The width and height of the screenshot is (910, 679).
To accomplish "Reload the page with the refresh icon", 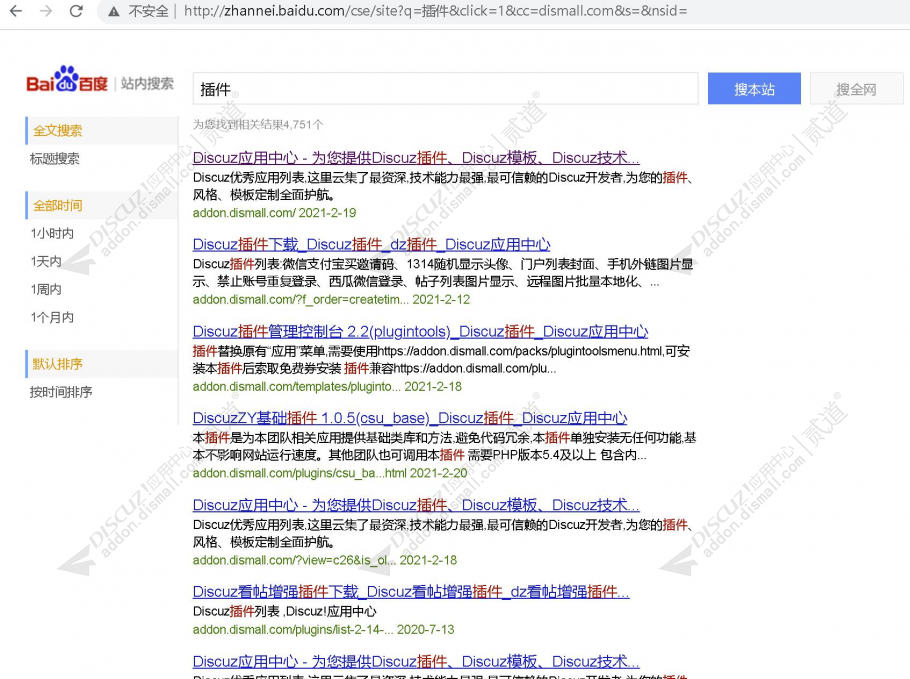I will click(x=76, y=11).
